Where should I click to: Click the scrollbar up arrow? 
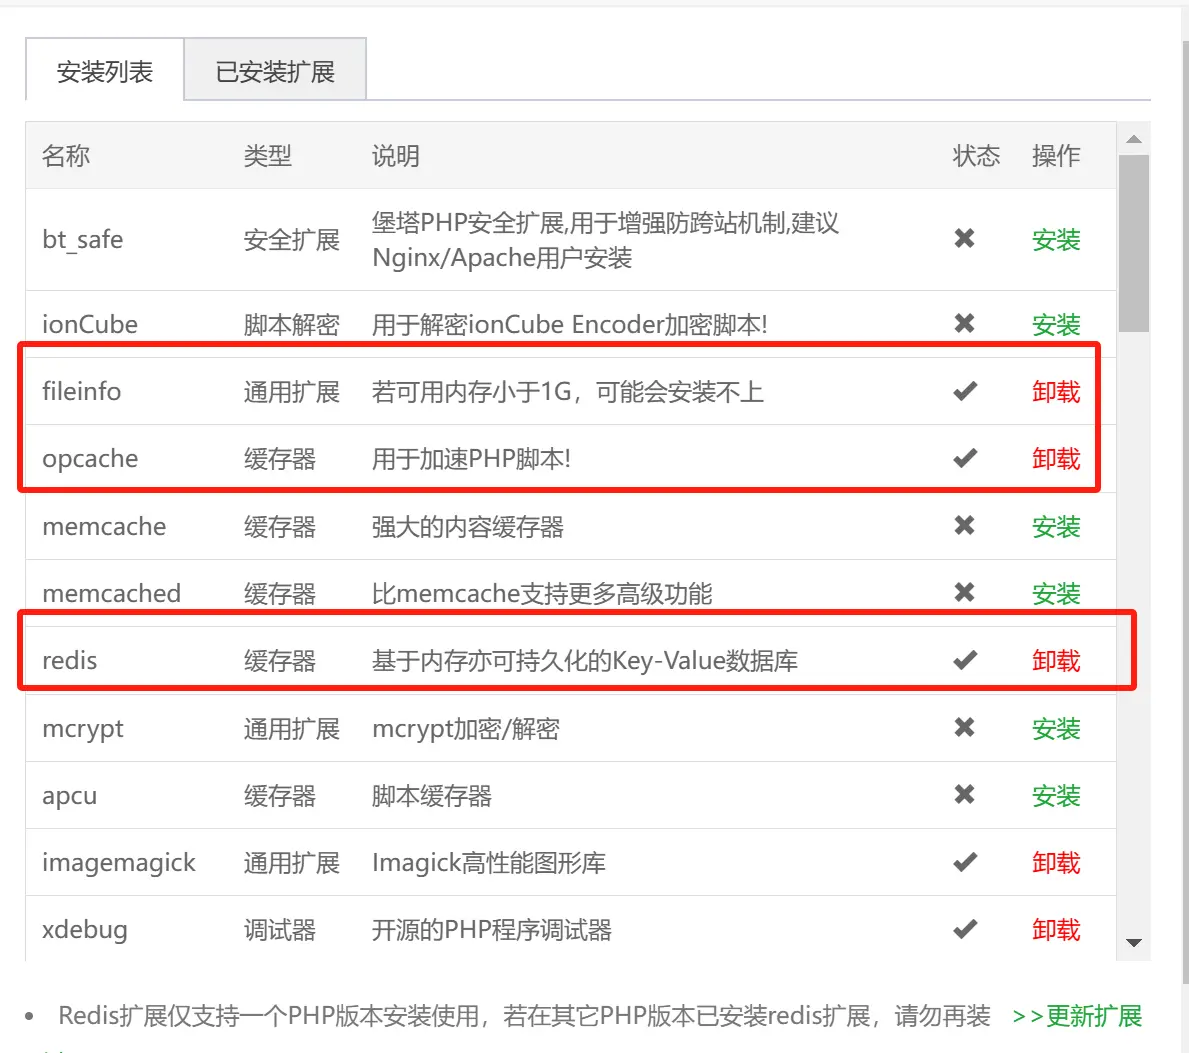pos(1133,139)
